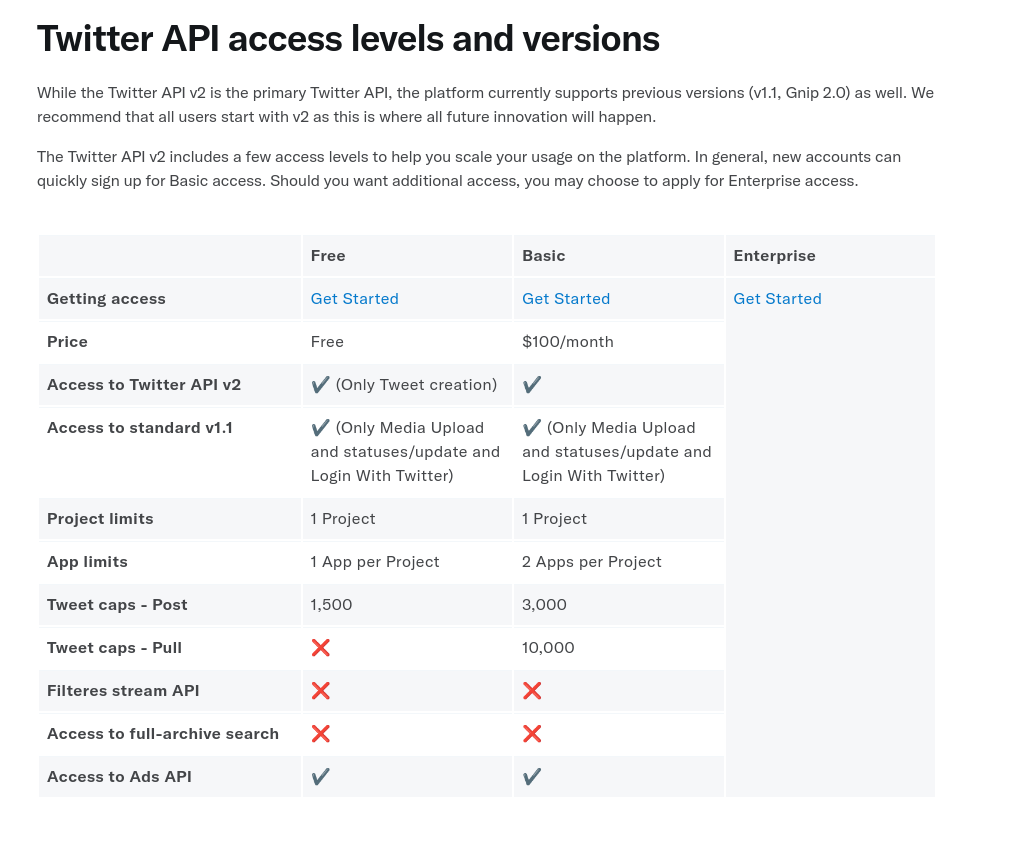Screen dimensions: 1011x856
Task: Click the Enterprise column header
Action: (x=774, y=256)
